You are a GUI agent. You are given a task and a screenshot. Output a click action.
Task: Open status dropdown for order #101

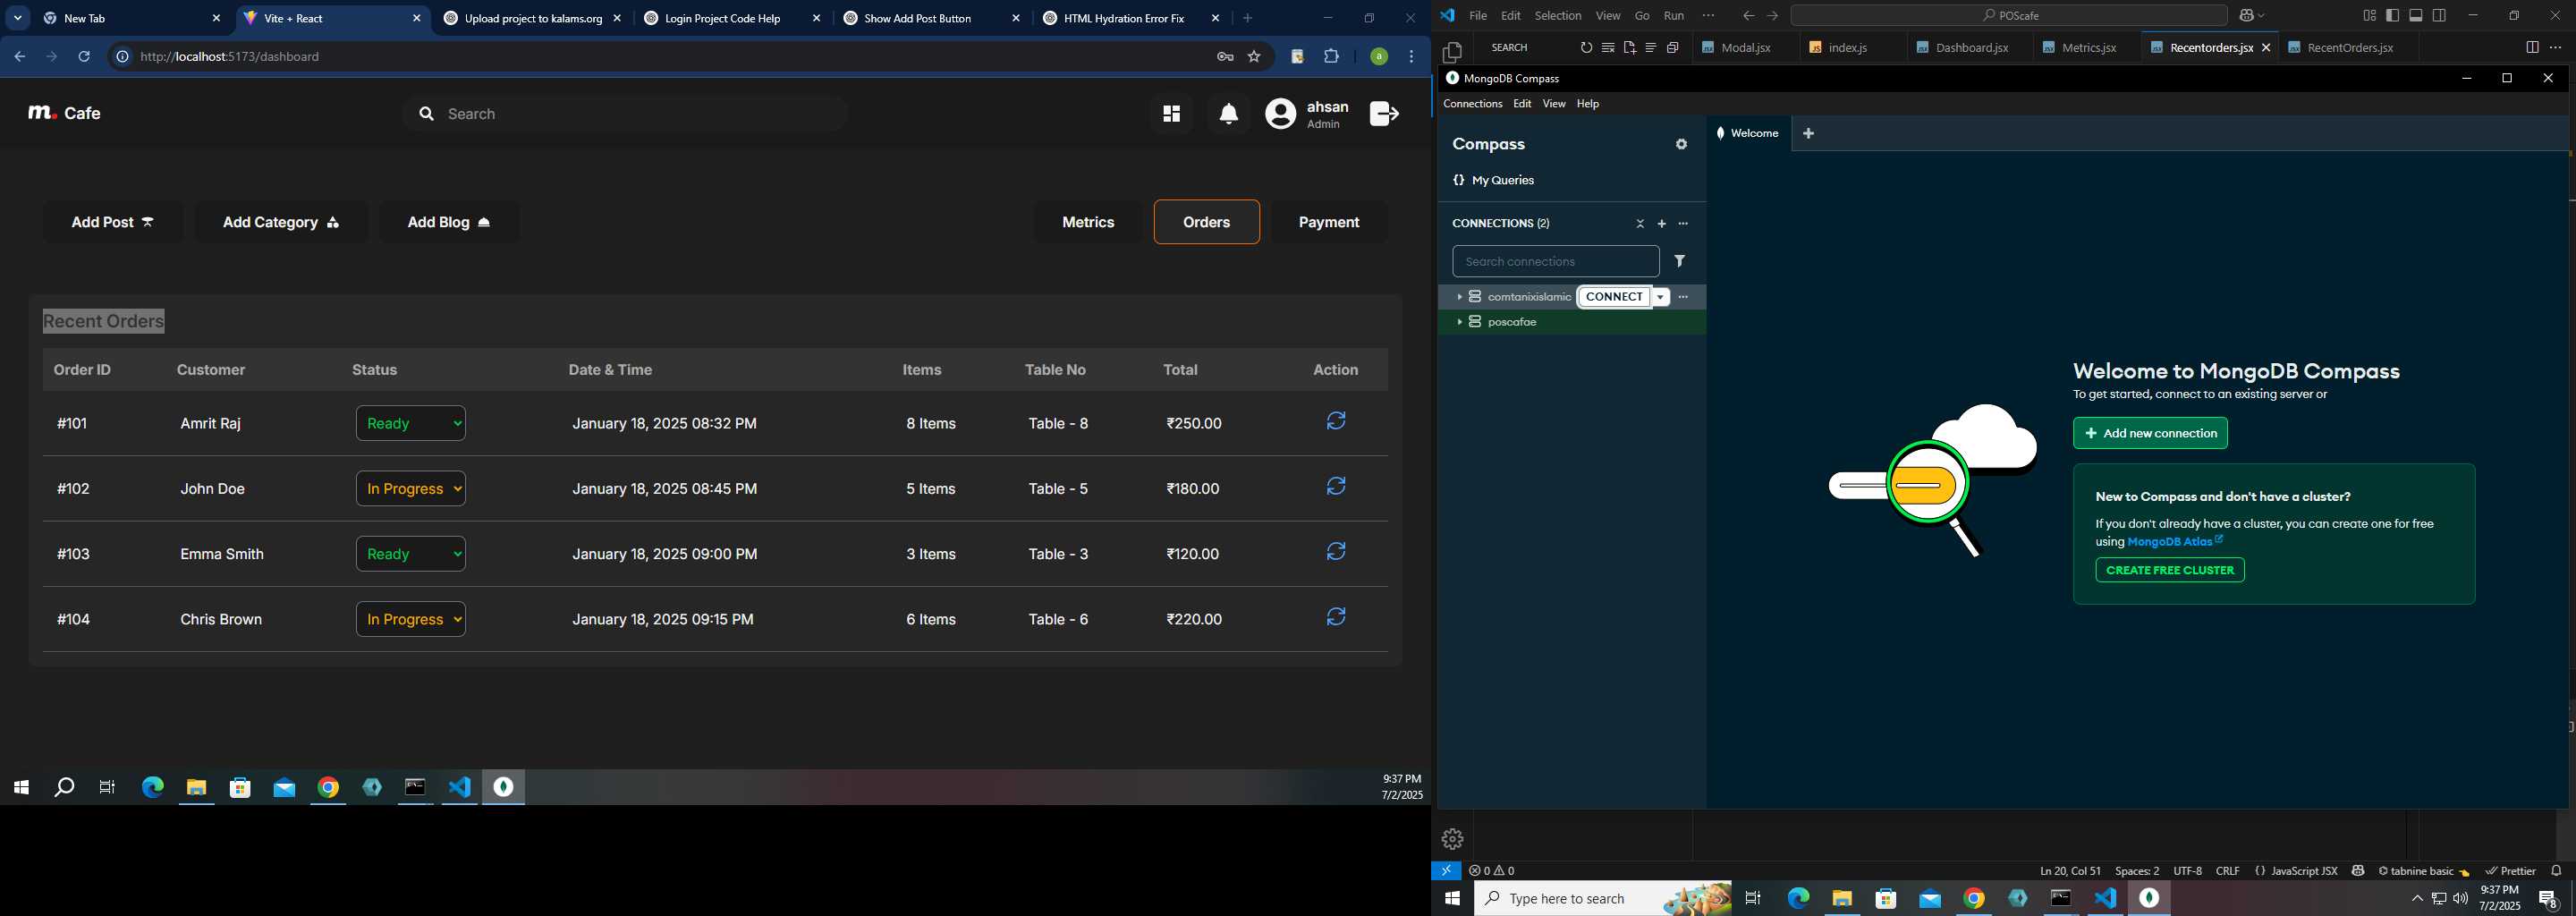pos(411,423)
